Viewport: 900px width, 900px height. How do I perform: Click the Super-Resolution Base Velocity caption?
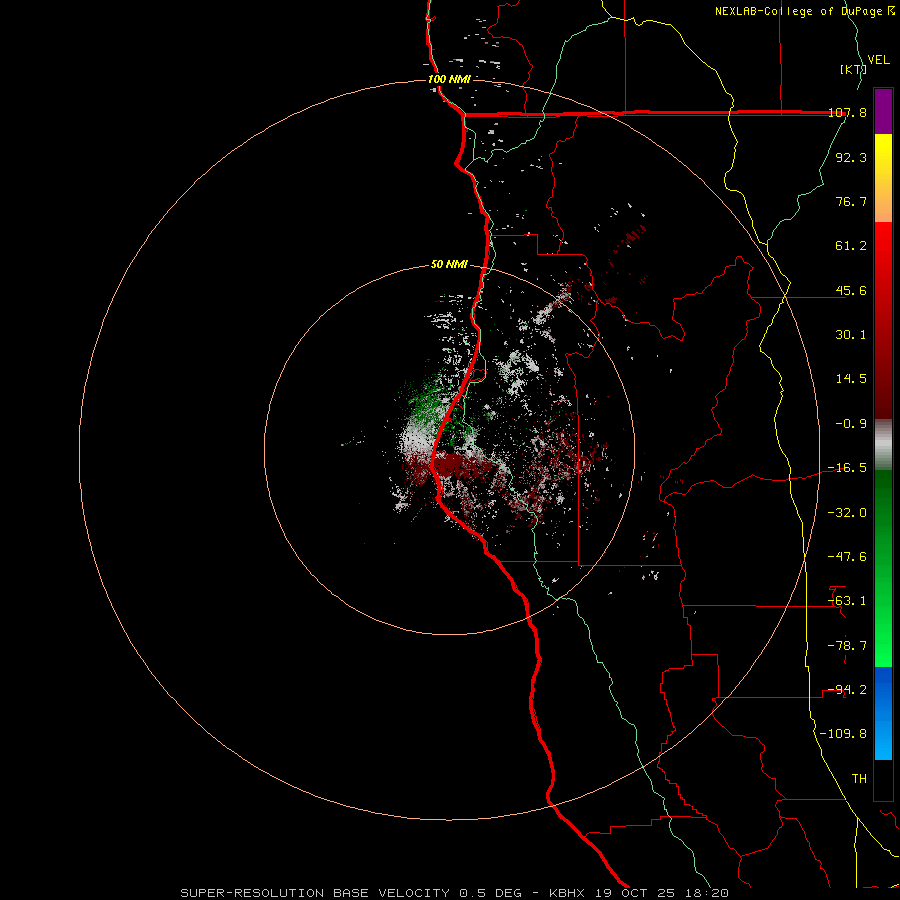(455, 893)
